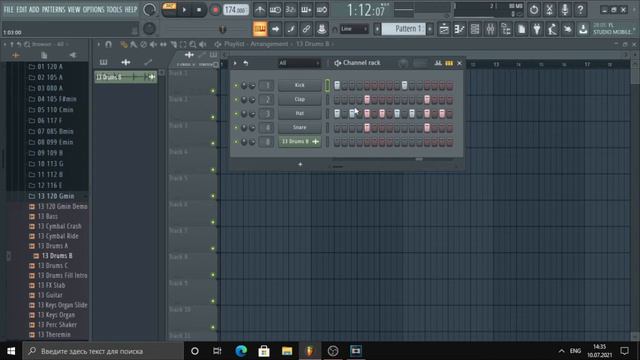Click the undo arrow in Channel rack header
The width and height of the screenshot is (640, 360).
pos(246,63)
